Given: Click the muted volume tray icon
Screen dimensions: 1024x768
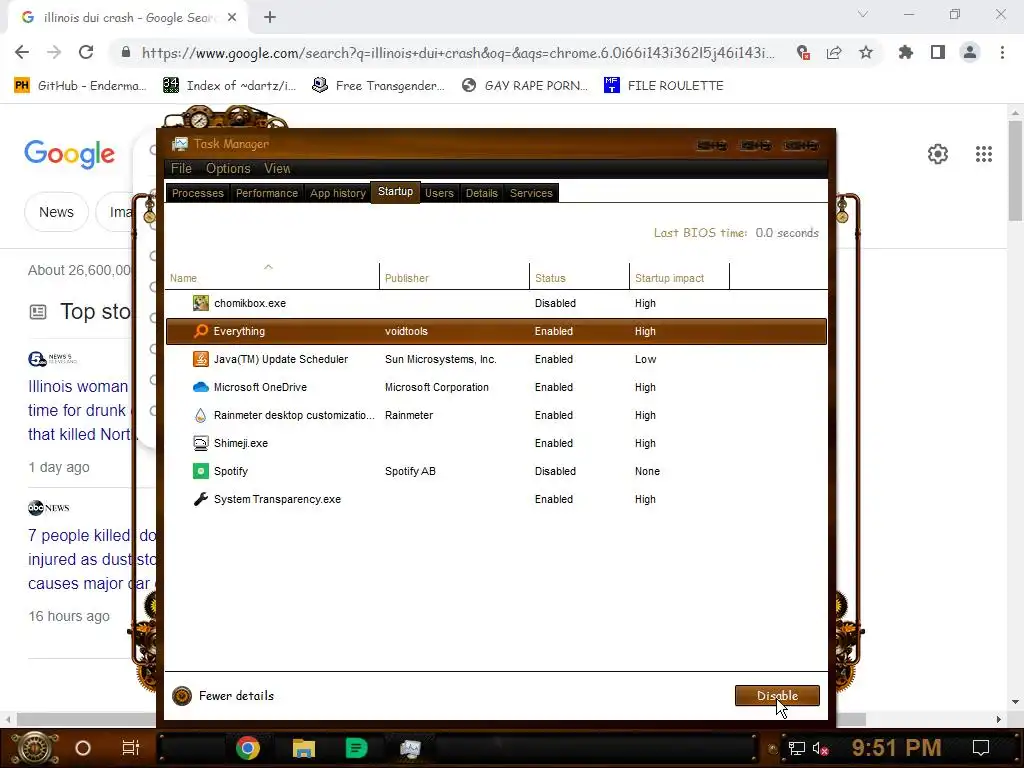Looking at the screenshot, I should coord(820,748).
